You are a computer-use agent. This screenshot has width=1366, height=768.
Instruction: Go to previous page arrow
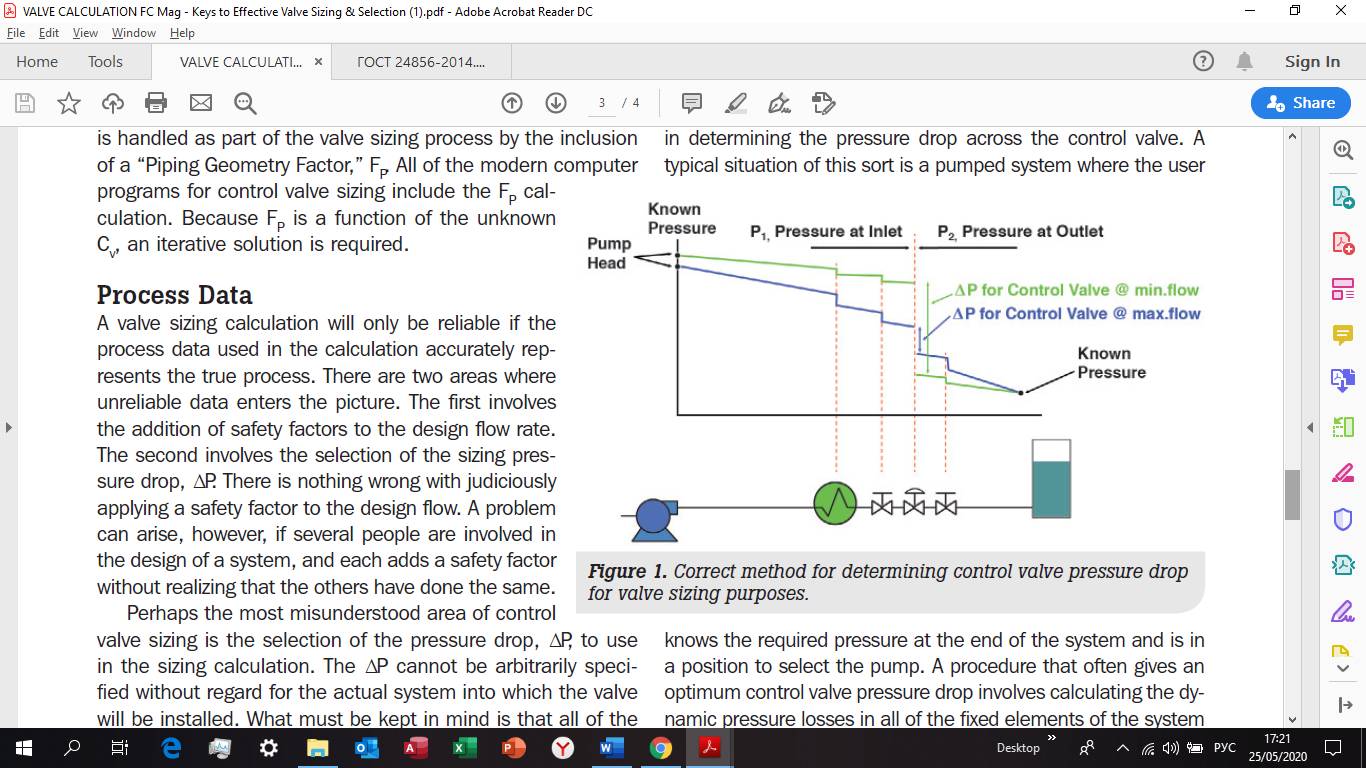(512, 103)
